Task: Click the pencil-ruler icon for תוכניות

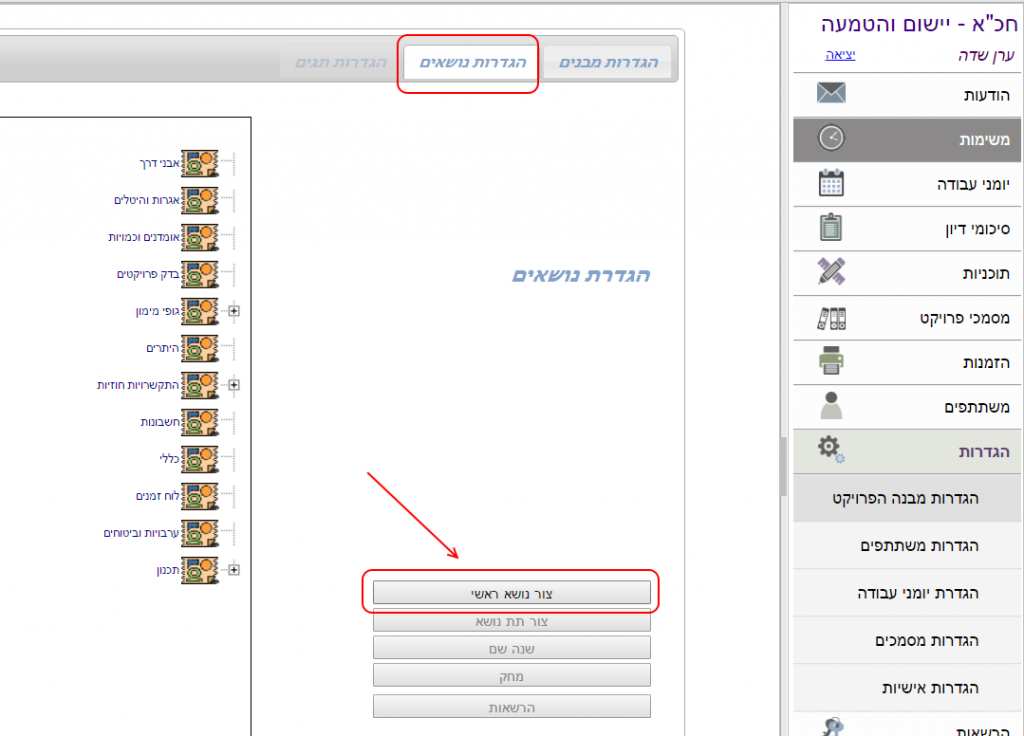Action: 831,272
